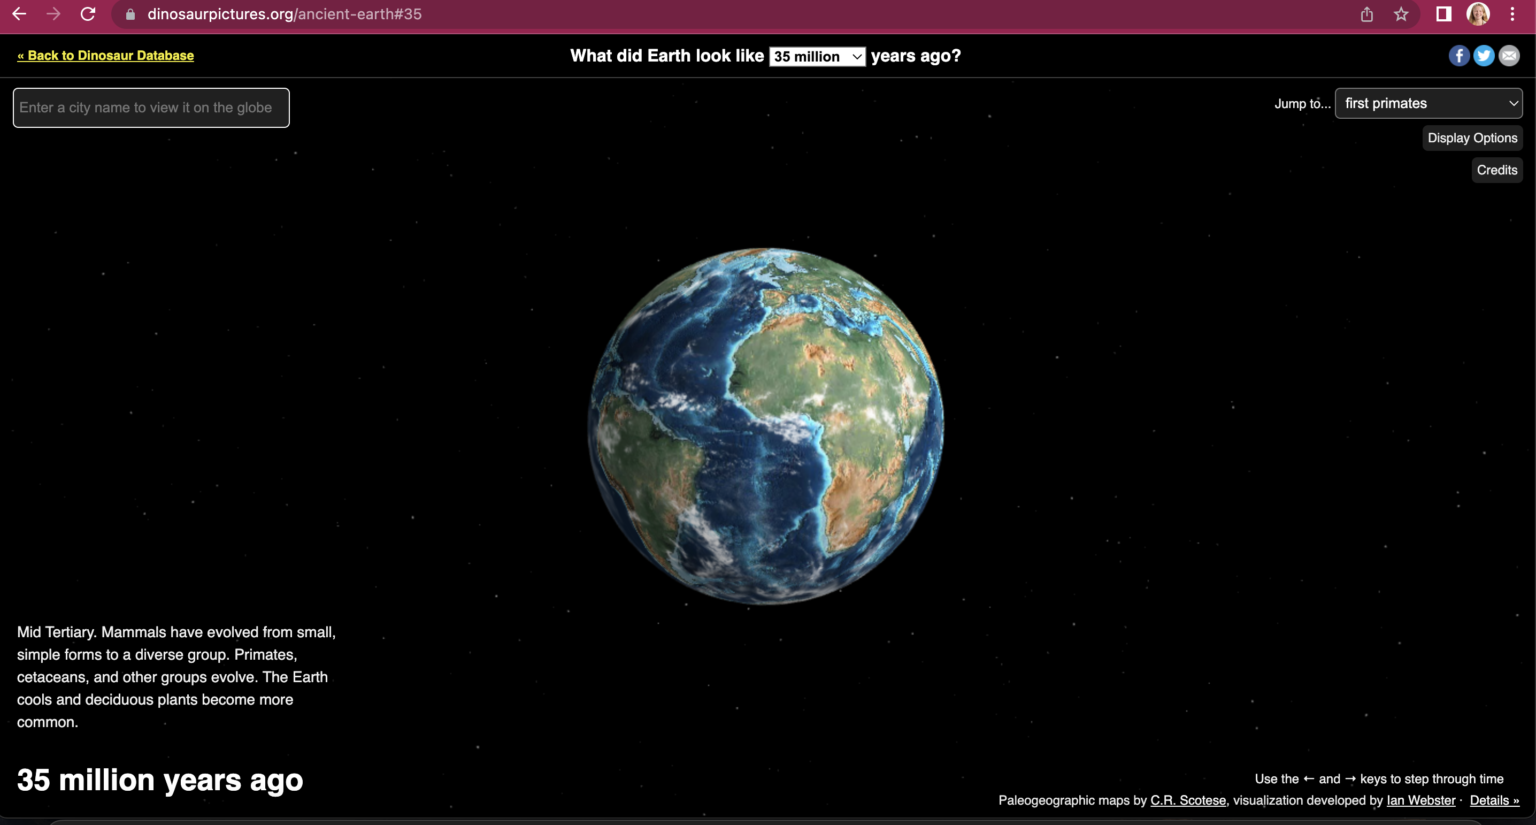Open the Chrome three-dot menu
The height and width of the screenshot is (825, 1536).
click(x=1512, y=14)
